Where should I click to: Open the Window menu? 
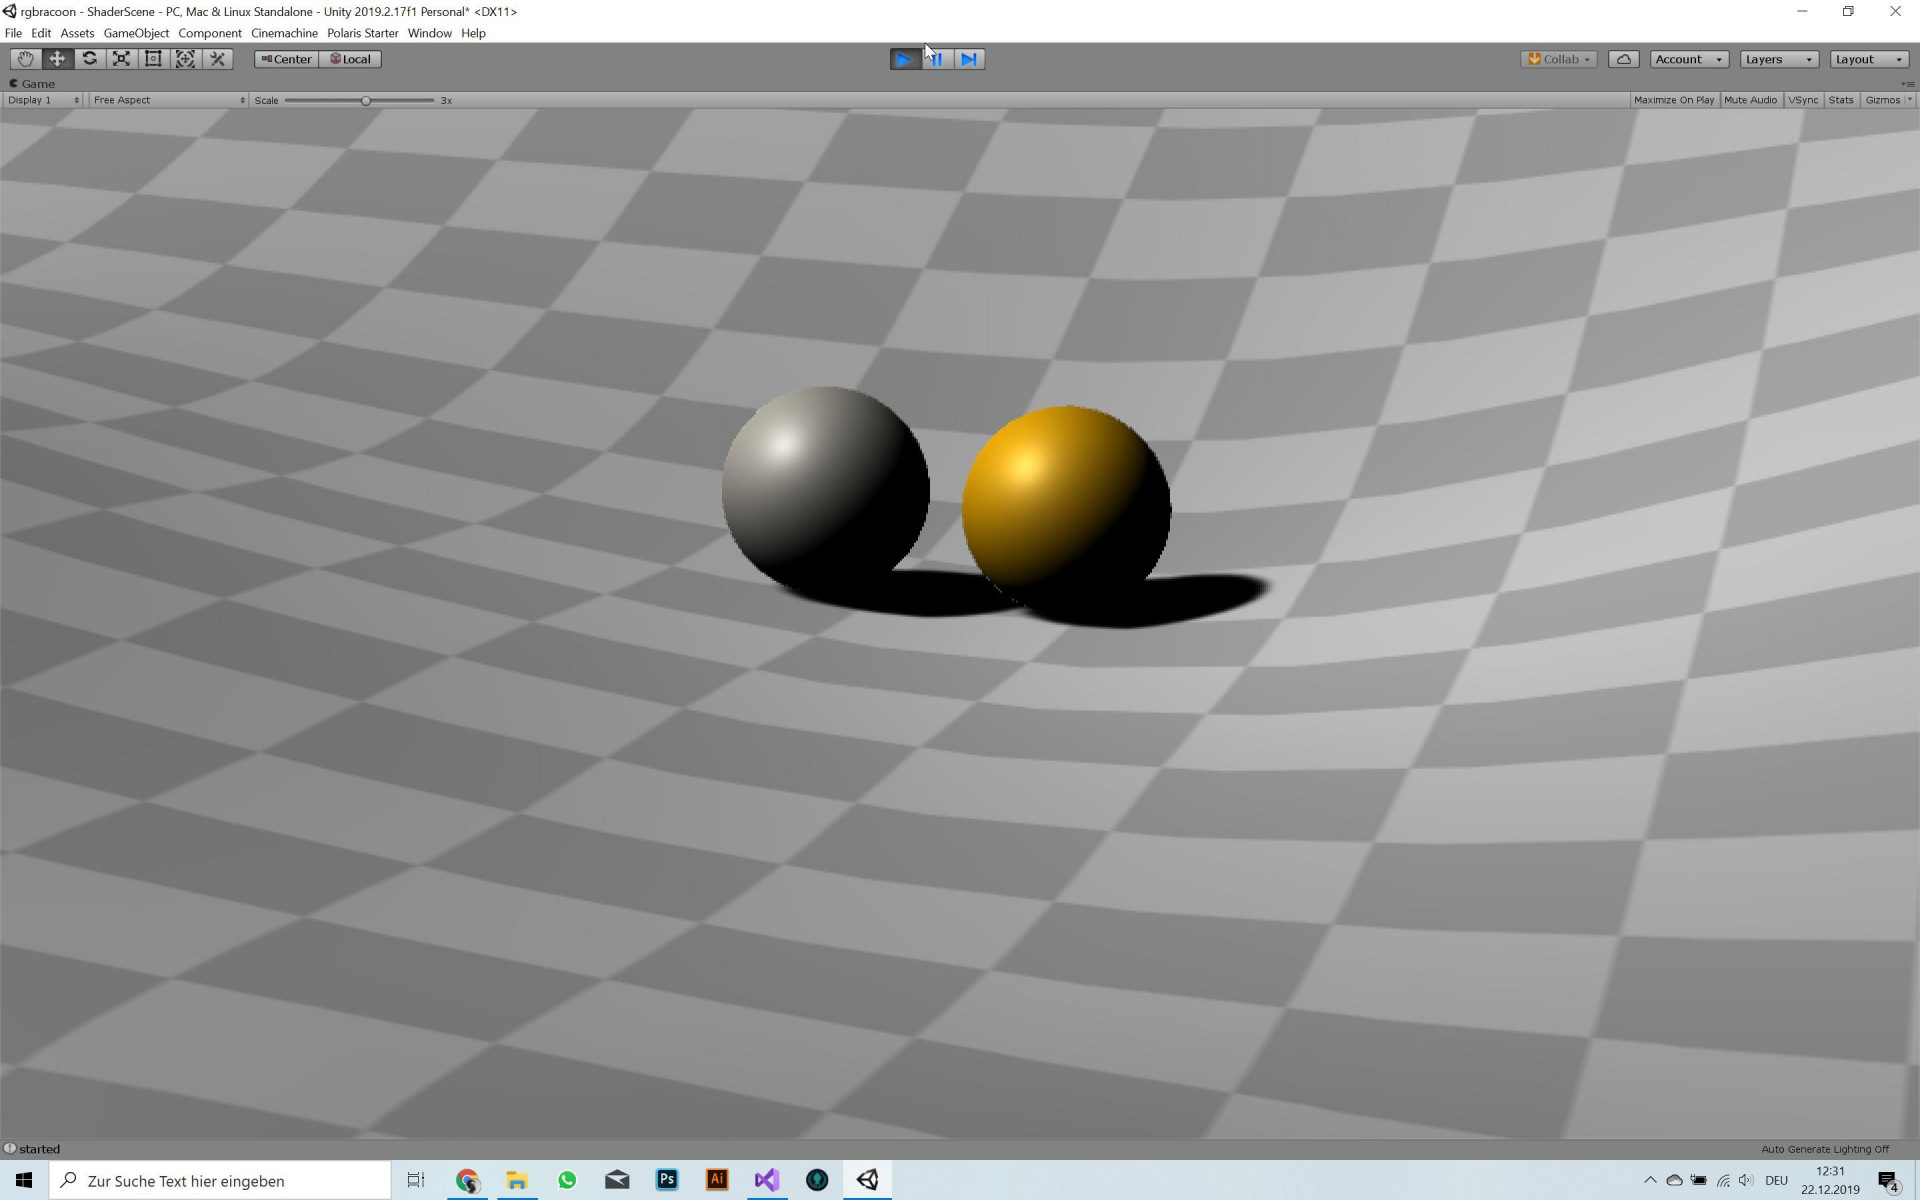429,33
